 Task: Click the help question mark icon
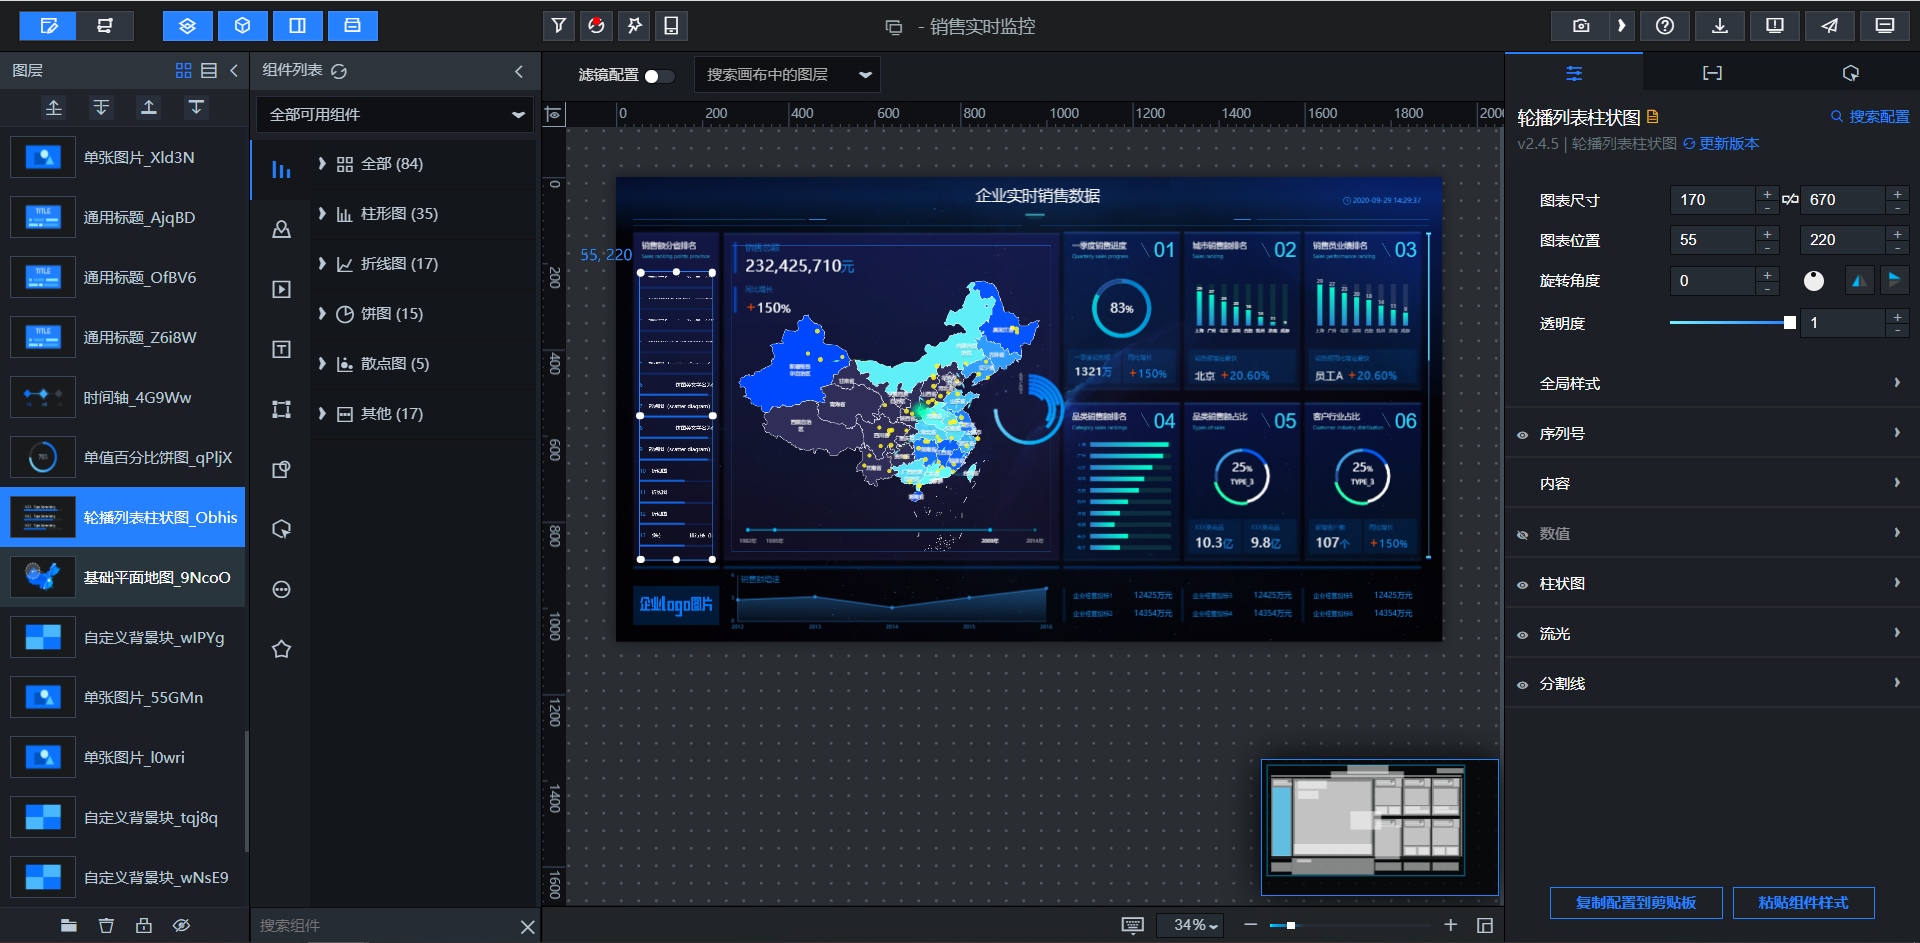[x=1665, y=26]
